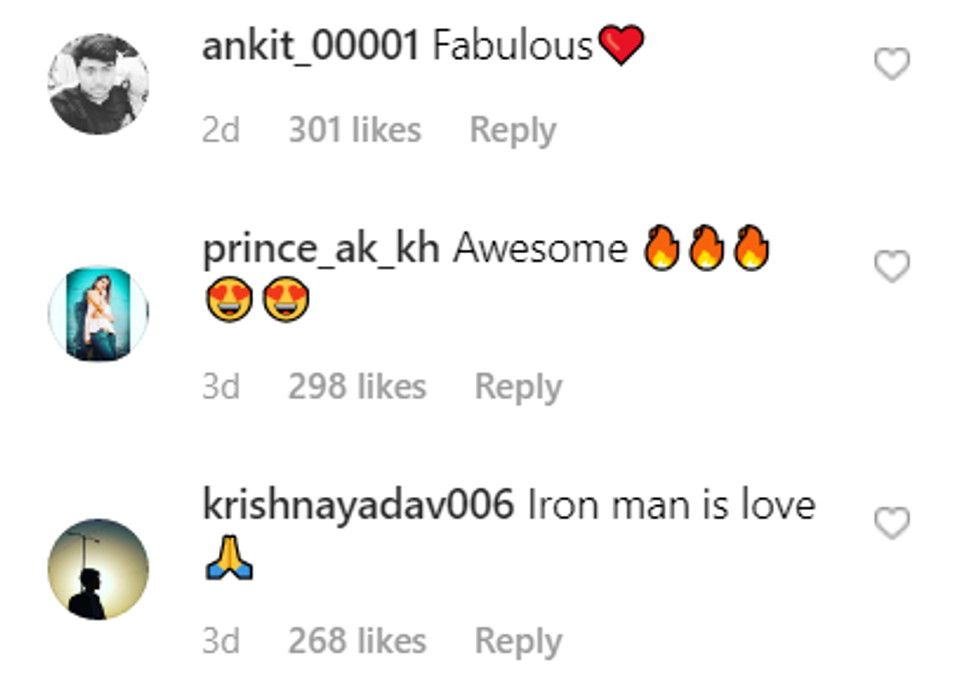The height and width of the screenshot is (697, 980).
Task: Open ankit_00001's profile picture
Action: click(x=98, y=84)
